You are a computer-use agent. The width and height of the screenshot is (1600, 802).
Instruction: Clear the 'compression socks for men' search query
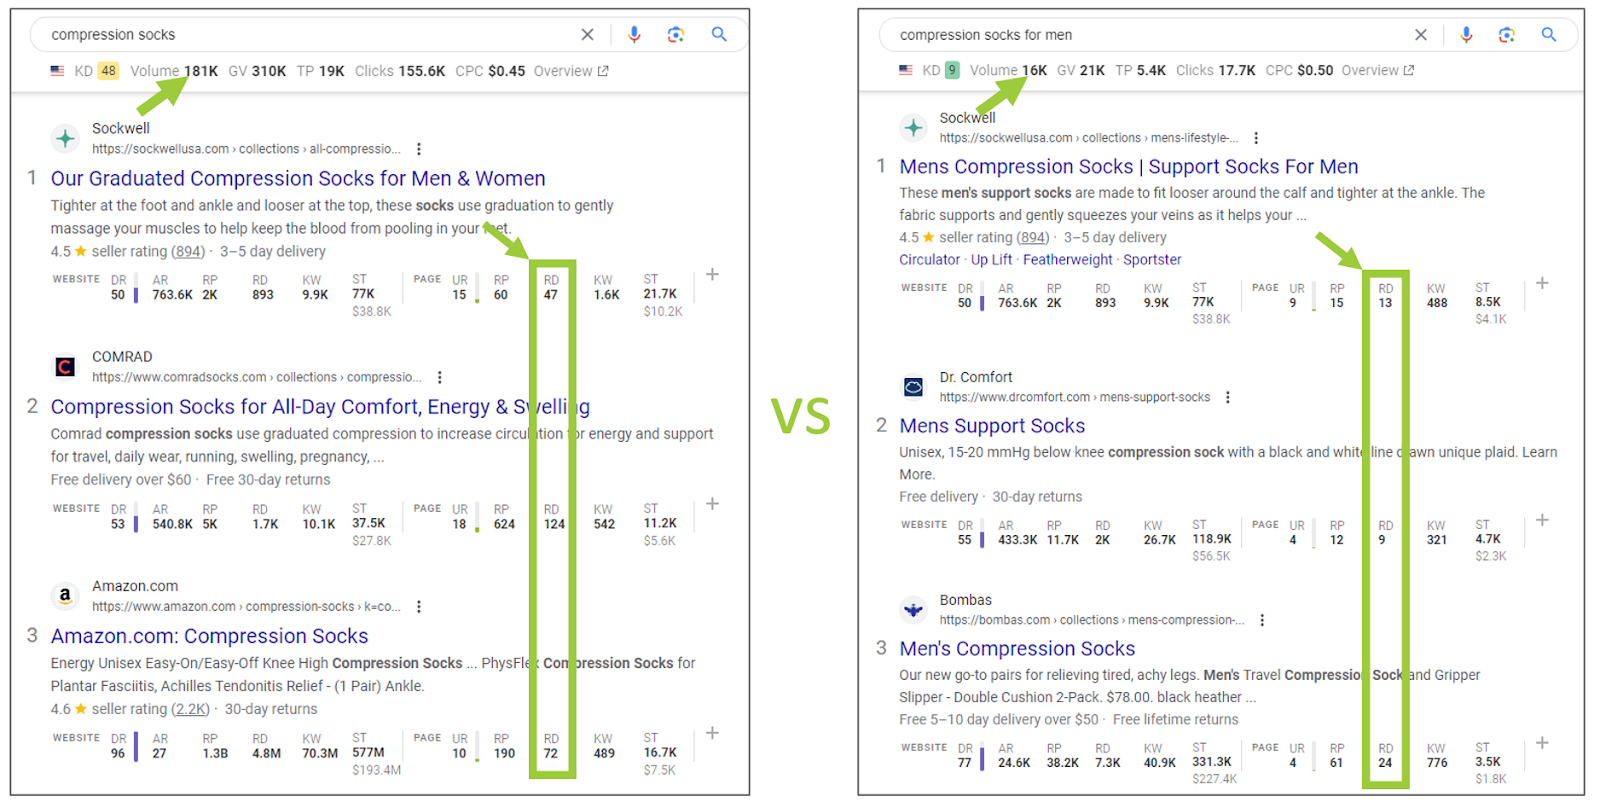pyautogui.click(x=1420, y=35)
